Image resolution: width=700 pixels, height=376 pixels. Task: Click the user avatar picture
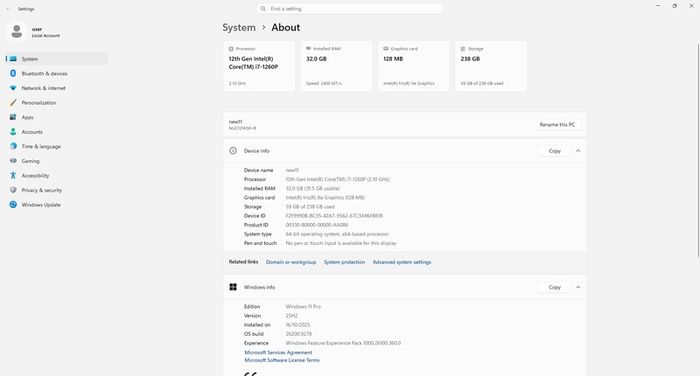[17, 31]
